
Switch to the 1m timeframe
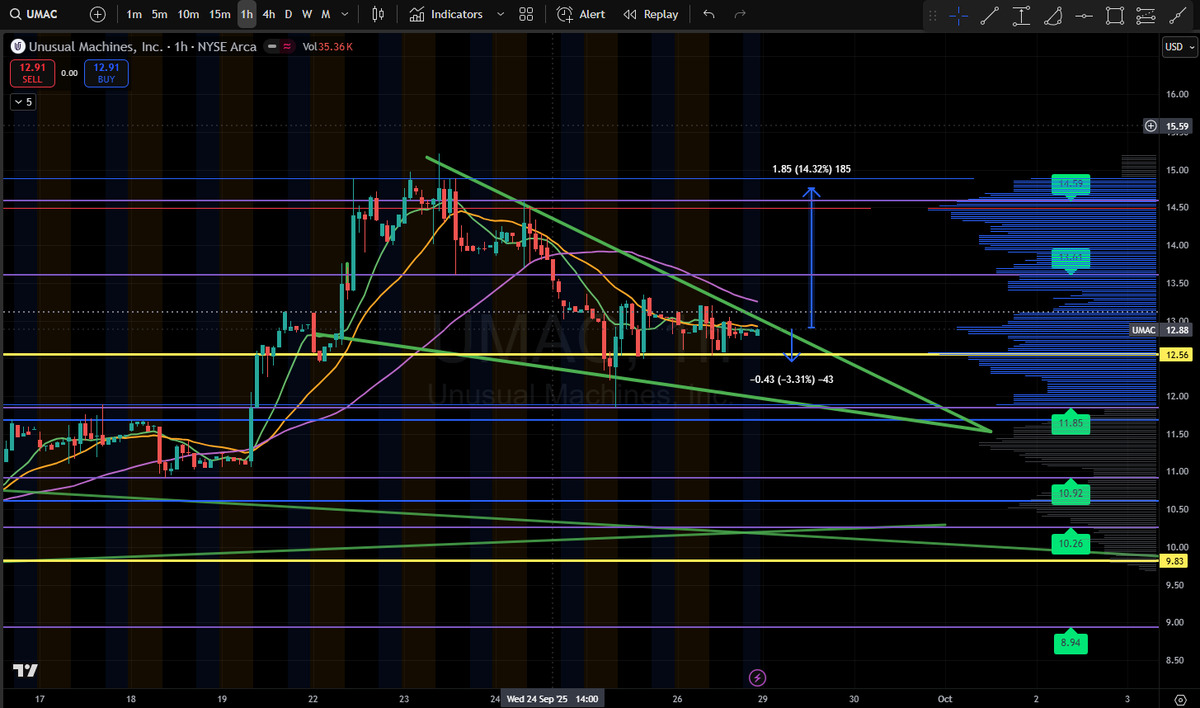tap(134, 14)
